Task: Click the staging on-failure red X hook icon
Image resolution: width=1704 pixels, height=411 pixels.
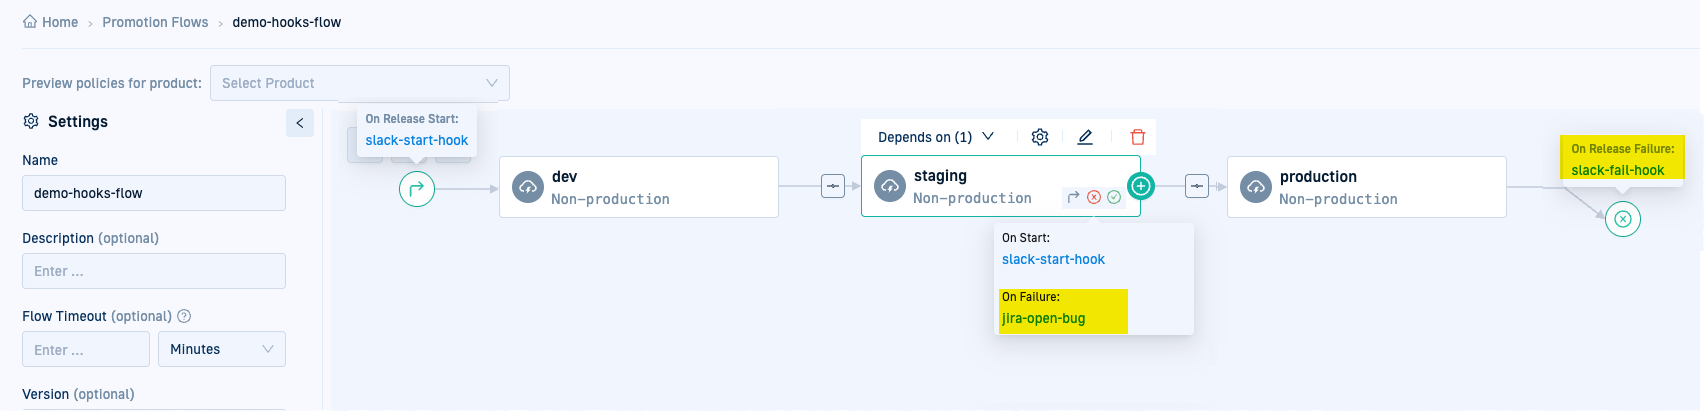Action: (1094, 197)
